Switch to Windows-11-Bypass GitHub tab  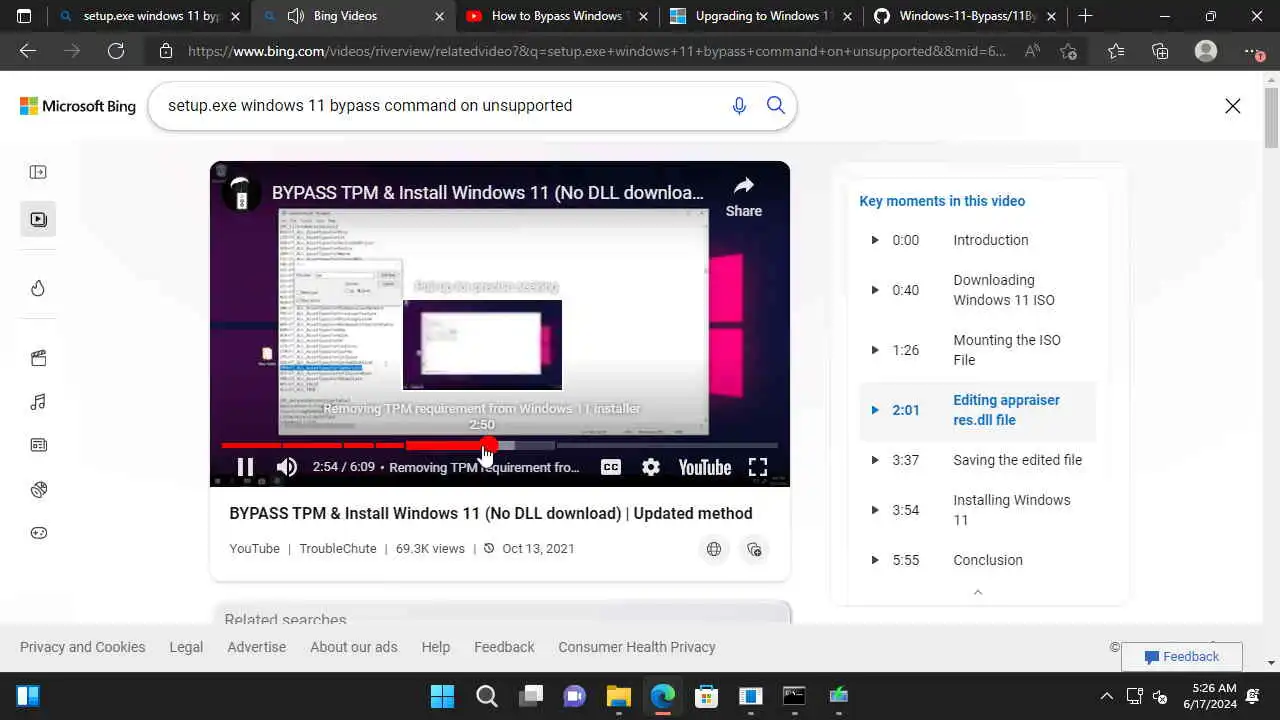[x=965, y=16]
